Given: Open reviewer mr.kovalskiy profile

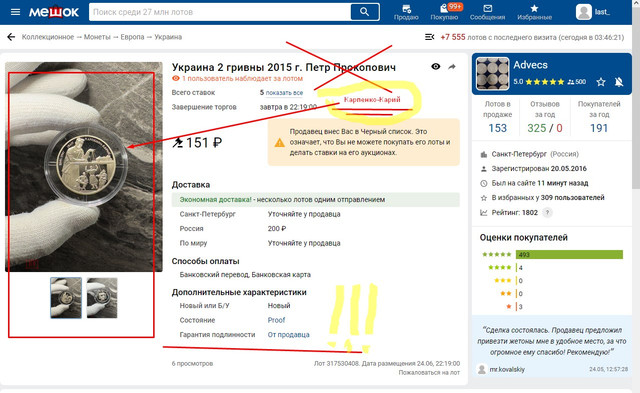Looking at the screenshot, I should tap(507, 369).
